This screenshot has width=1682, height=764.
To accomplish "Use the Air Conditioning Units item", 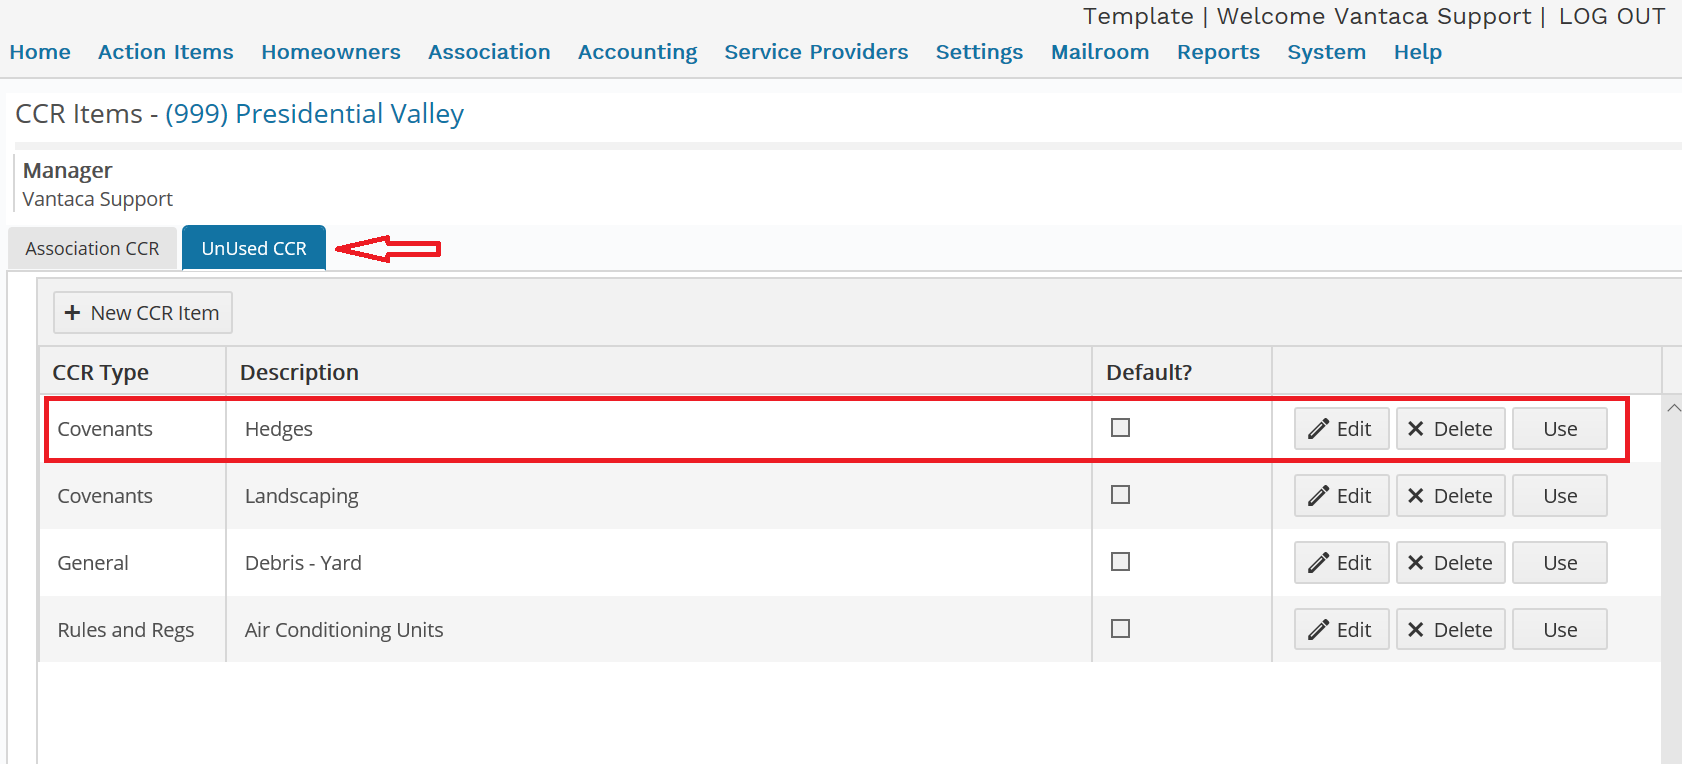I will (x=1559, y=630).
